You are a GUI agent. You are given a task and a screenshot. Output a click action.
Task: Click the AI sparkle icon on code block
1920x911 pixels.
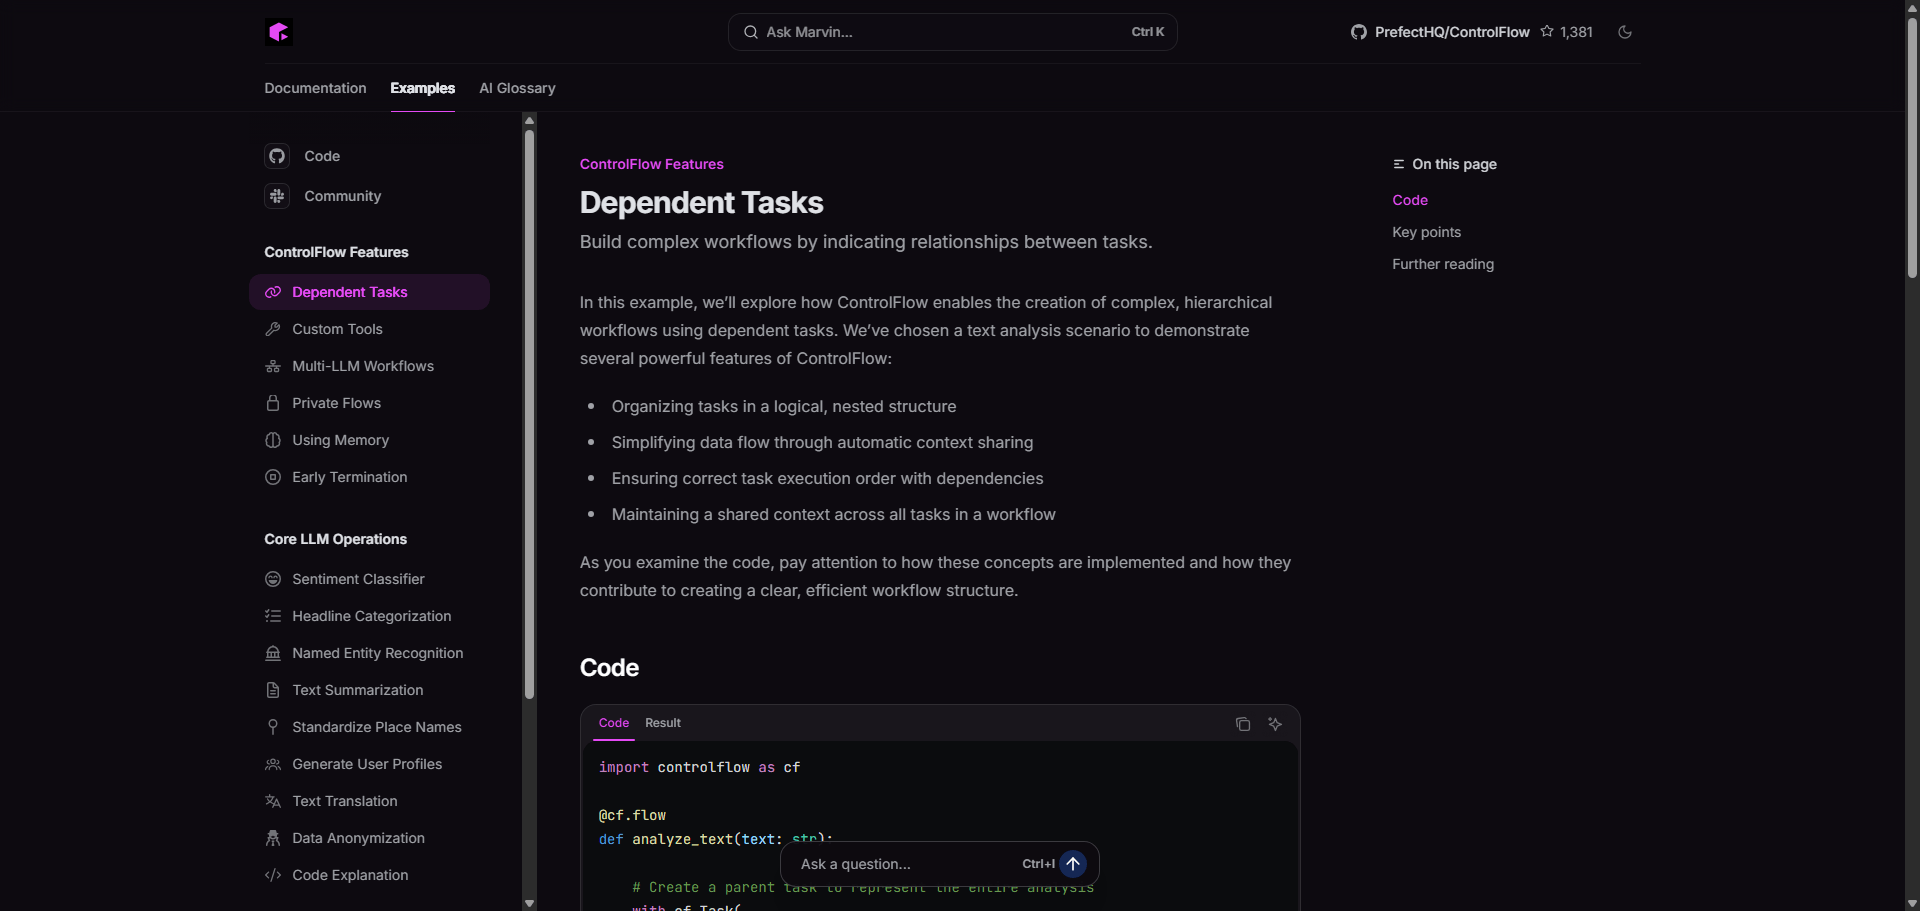(x=1275, y=724)
